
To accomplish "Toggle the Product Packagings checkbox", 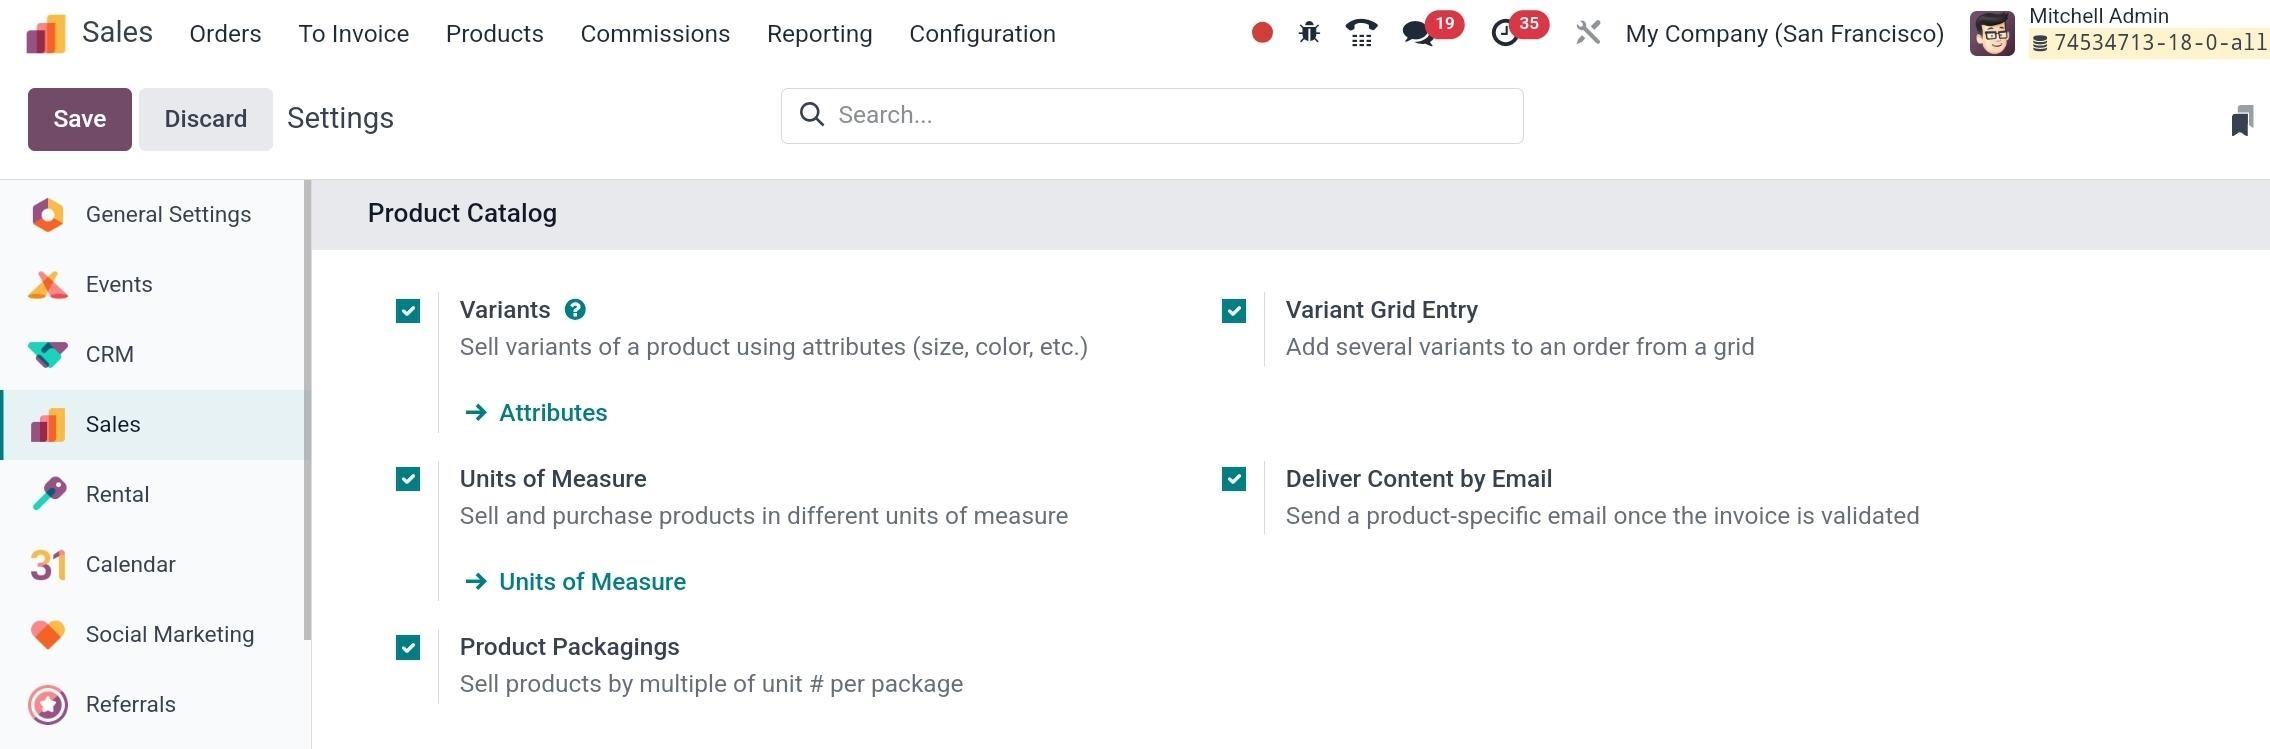I will coord(408,648).
